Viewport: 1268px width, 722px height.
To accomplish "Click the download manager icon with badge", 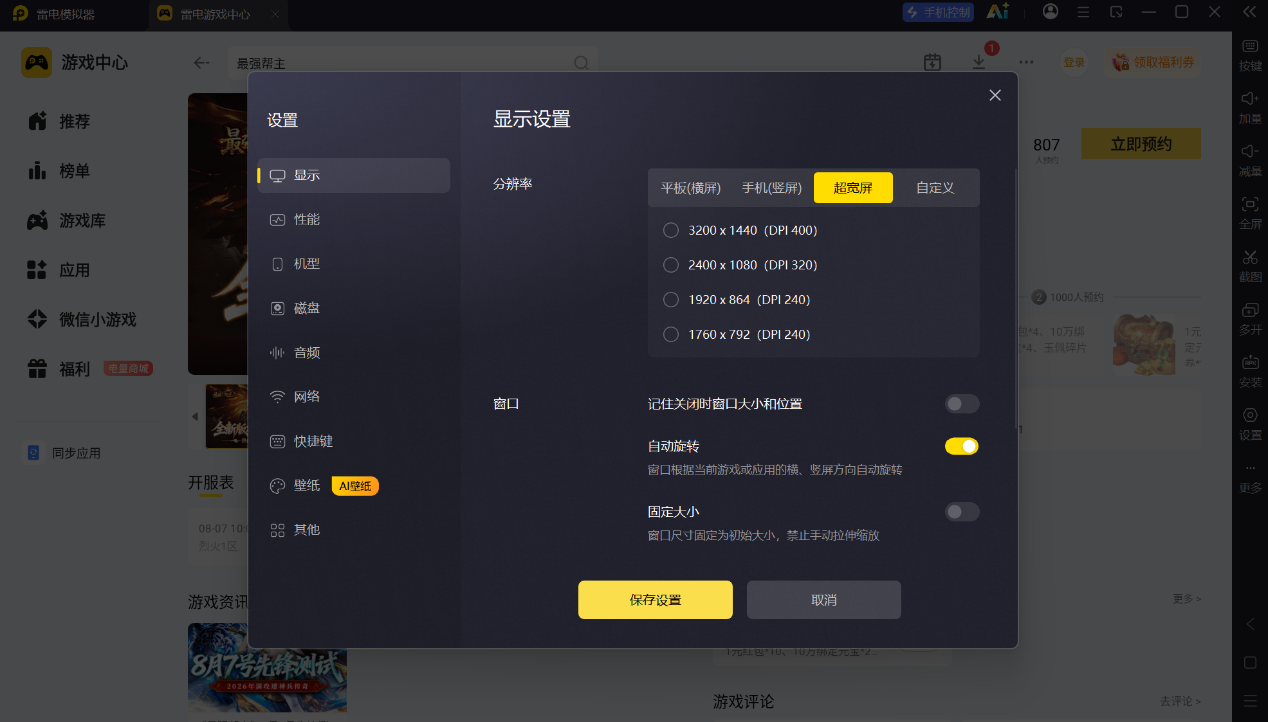I will tap(979, 62).
